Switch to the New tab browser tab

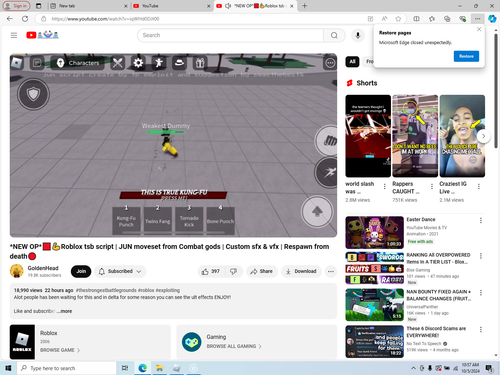(x=87, y=6)
